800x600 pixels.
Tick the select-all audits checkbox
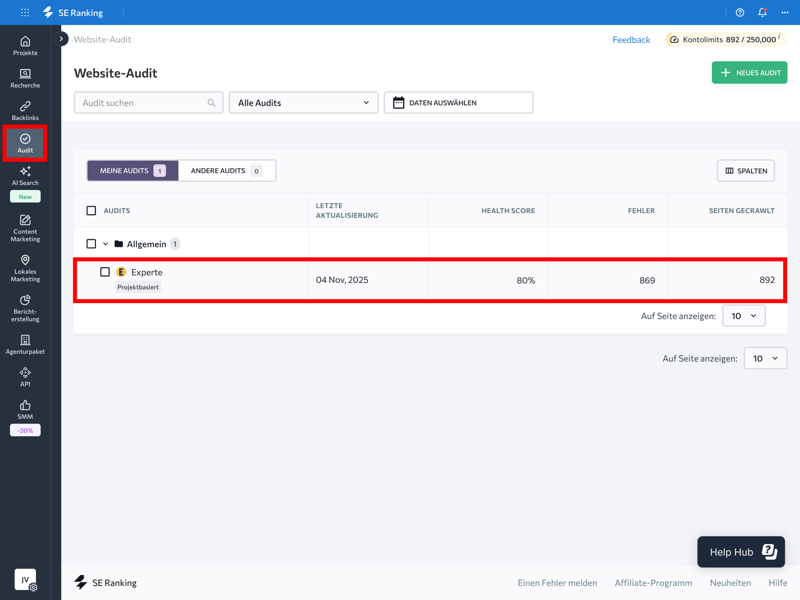point(91,211)
